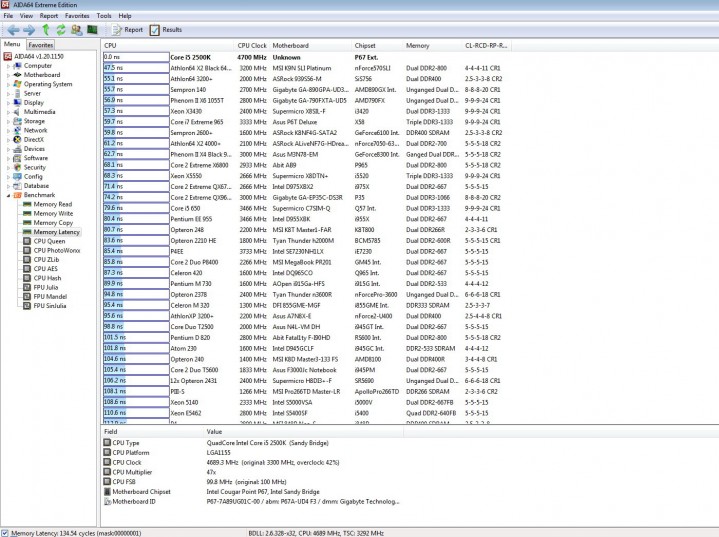Viewport: 719px width, 537px height.
Task: Select the Memory Read benchmark icon
Action: (x=27, y=204)
